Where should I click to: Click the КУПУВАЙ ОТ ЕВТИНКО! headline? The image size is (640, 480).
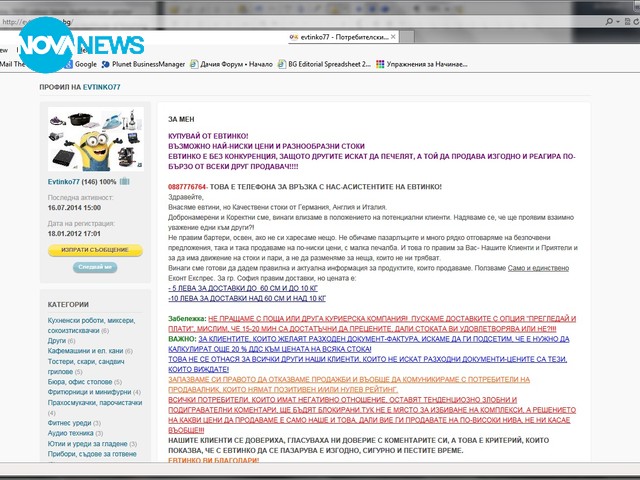pos(208,136)
